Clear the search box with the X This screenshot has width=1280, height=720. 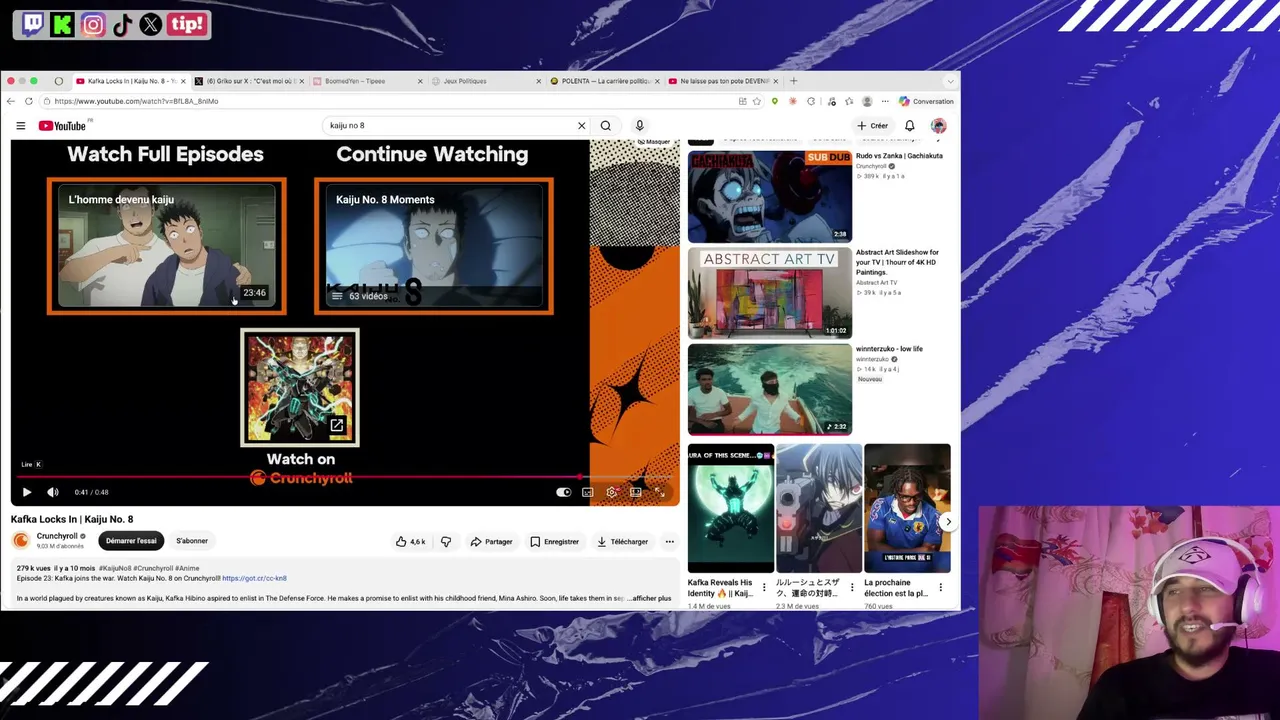pos(581,126)
